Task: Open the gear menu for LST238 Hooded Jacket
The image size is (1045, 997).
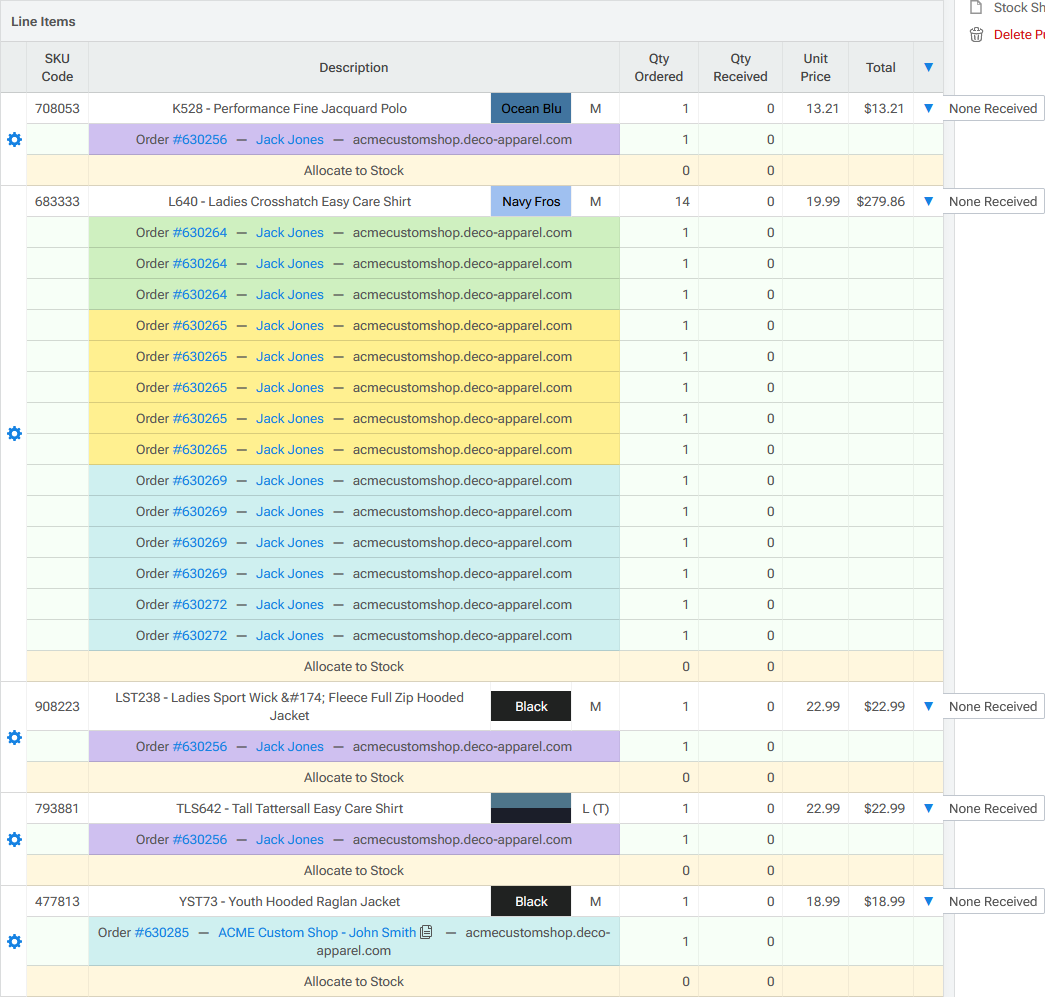Action: (14, 738)
